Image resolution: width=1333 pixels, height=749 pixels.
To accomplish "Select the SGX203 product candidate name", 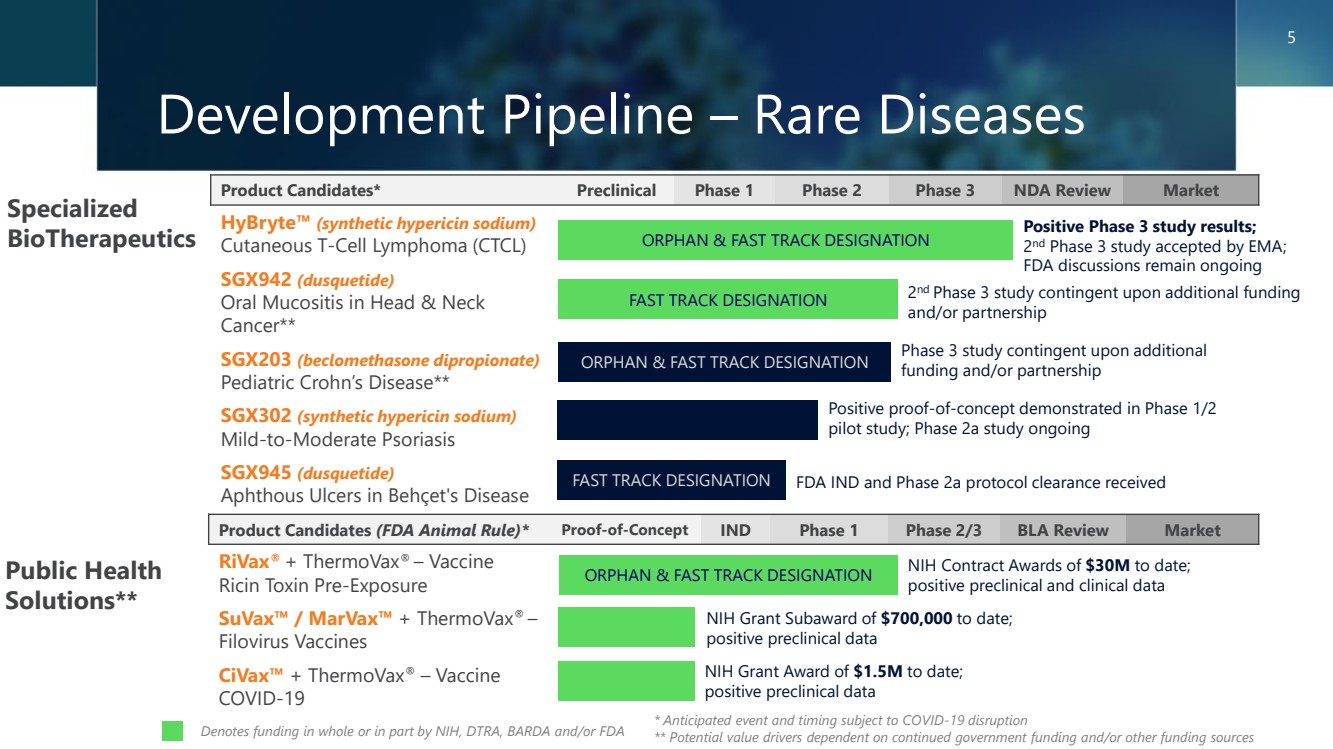I will coord(256,360).
